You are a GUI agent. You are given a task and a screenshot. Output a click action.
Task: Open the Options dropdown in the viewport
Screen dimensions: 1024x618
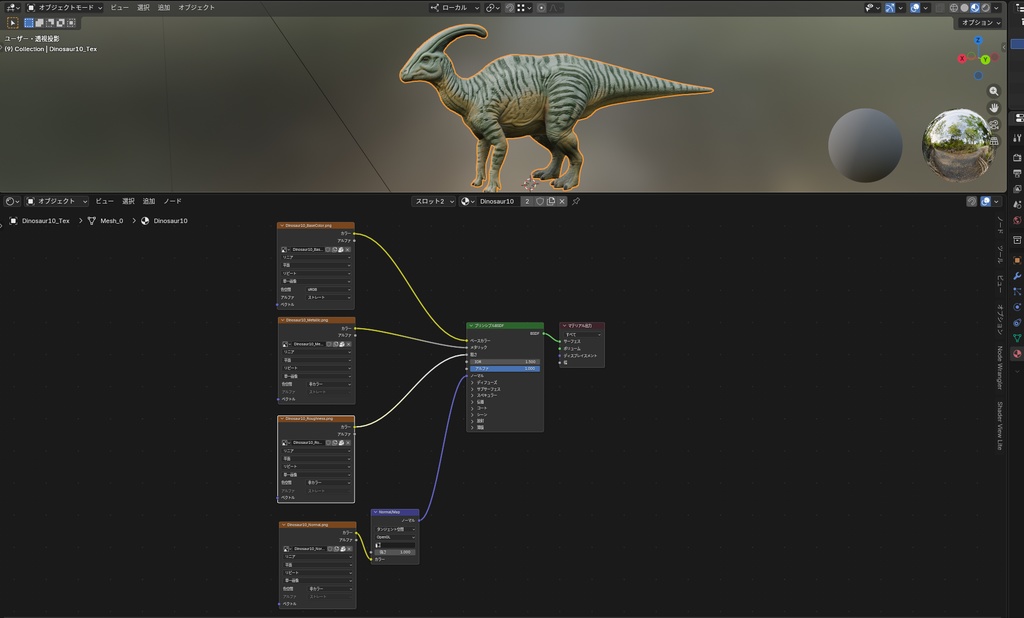(x=981, y=22)
